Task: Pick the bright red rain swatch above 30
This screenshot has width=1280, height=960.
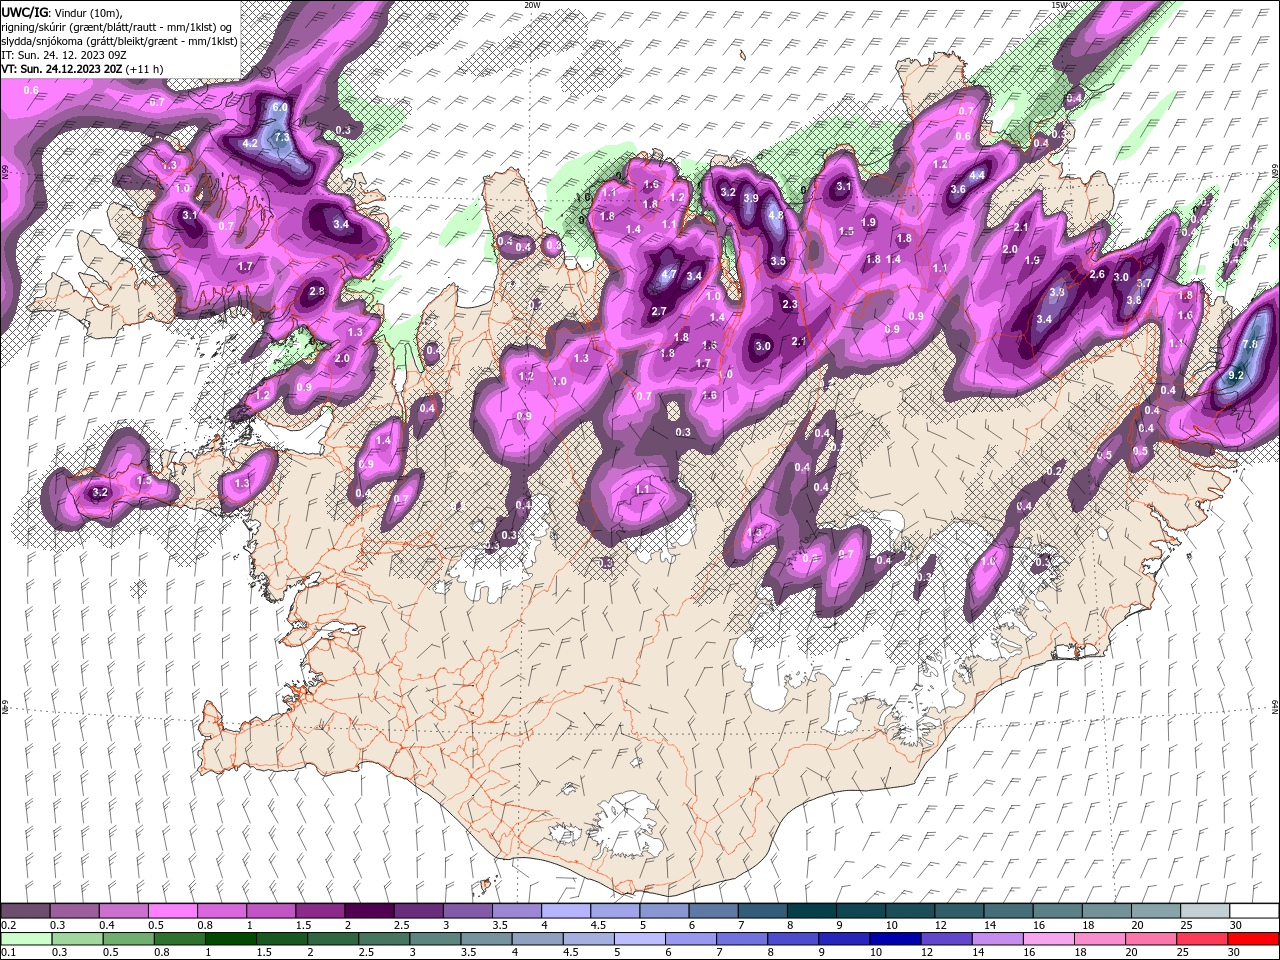Action: (1253, 939)
